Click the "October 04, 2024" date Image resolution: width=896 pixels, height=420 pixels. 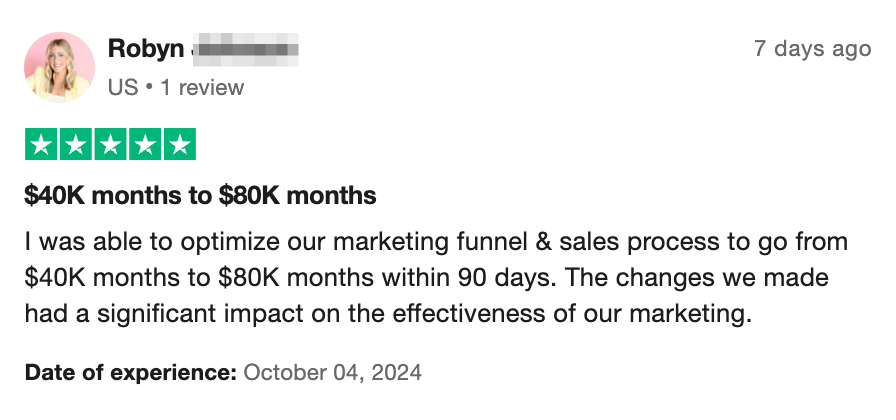coord(333,373)
